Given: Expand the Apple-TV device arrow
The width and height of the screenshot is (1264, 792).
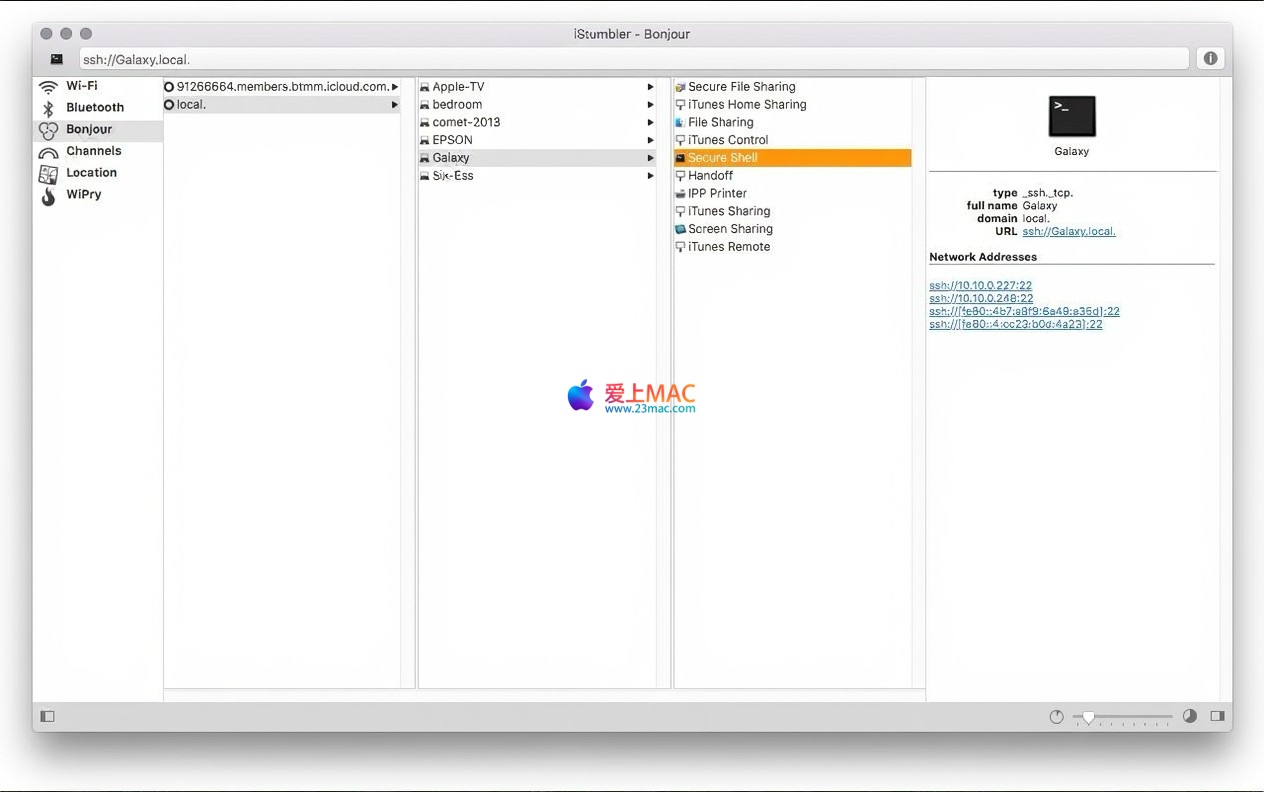Looking at the screenshot, I should pos(651,88).
